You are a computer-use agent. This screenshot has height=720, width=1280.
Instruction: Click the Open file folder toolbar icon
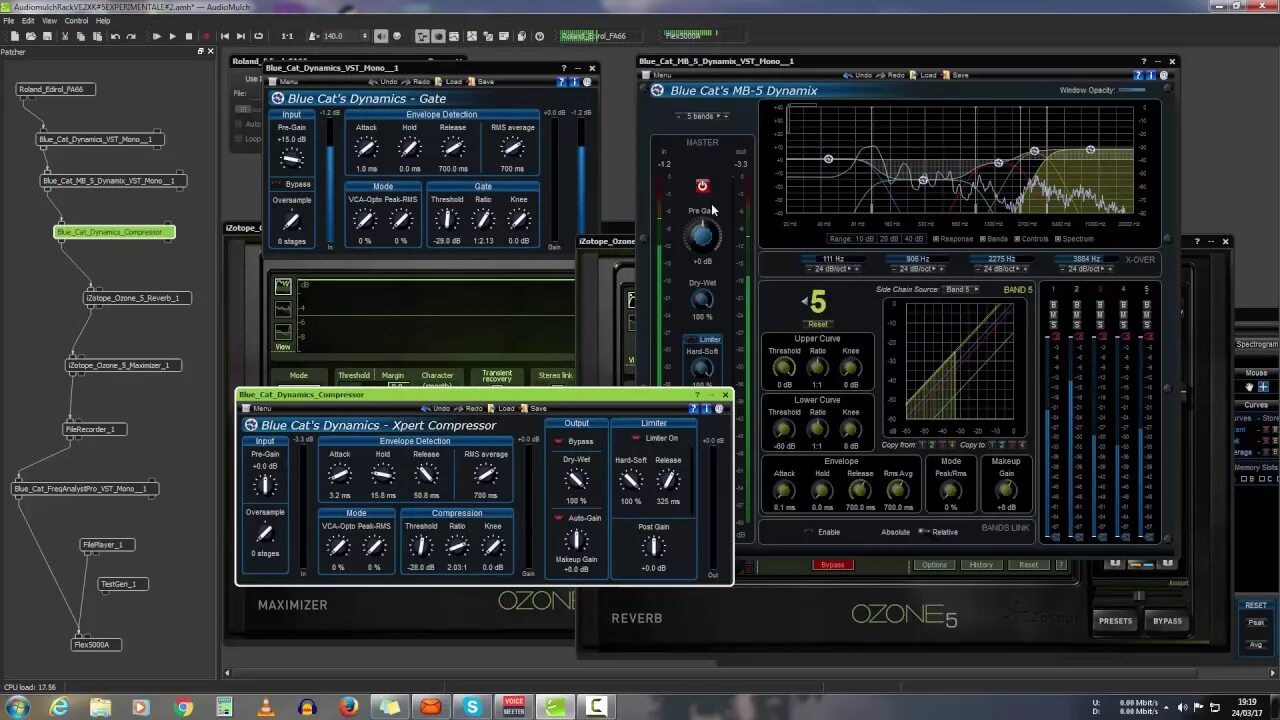pos(31,36)
